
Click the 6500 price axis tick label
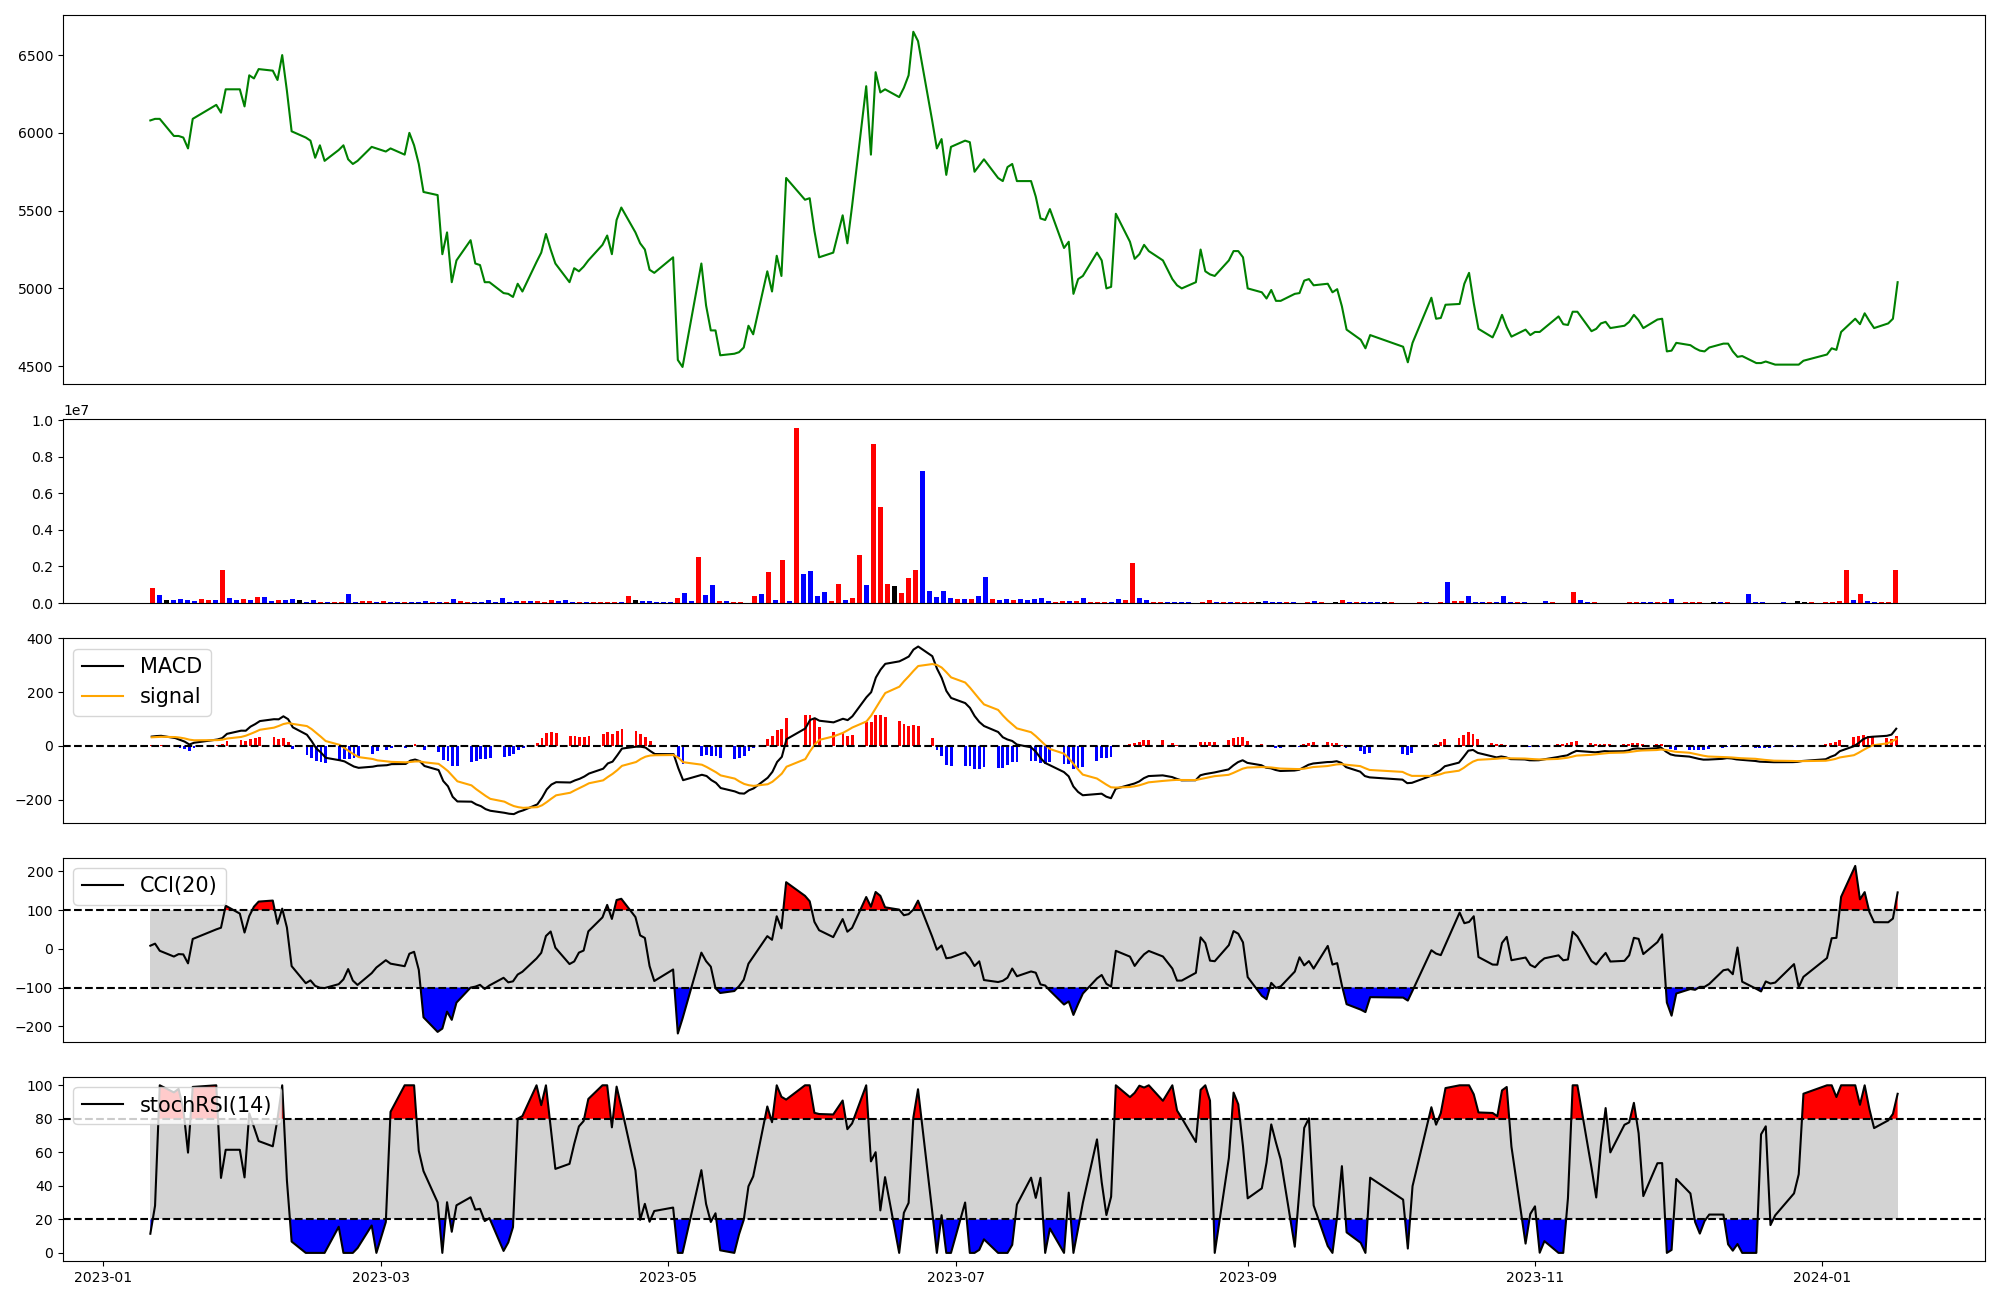pos(36,56)
